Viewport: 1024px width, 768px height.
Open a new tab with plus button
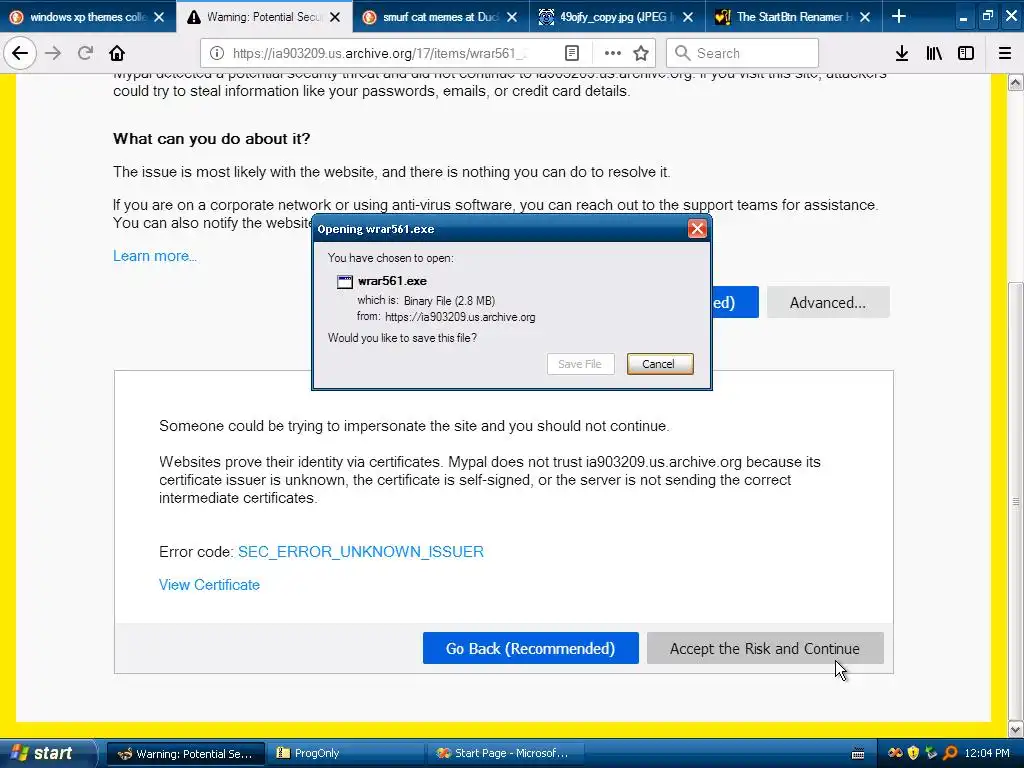point(899,16)
